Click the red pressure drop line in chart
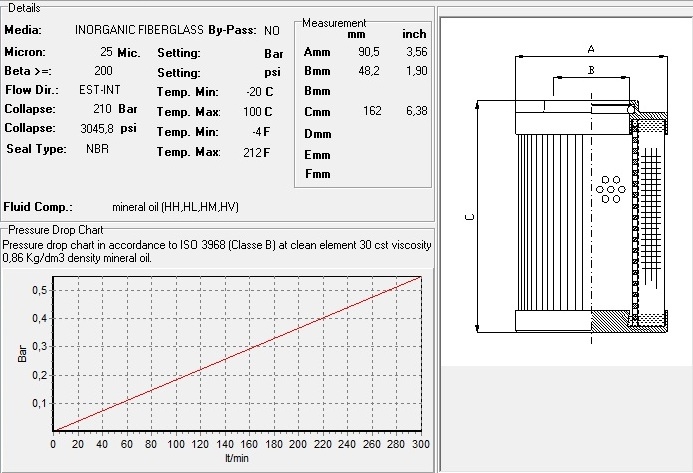 coord(237,354)
